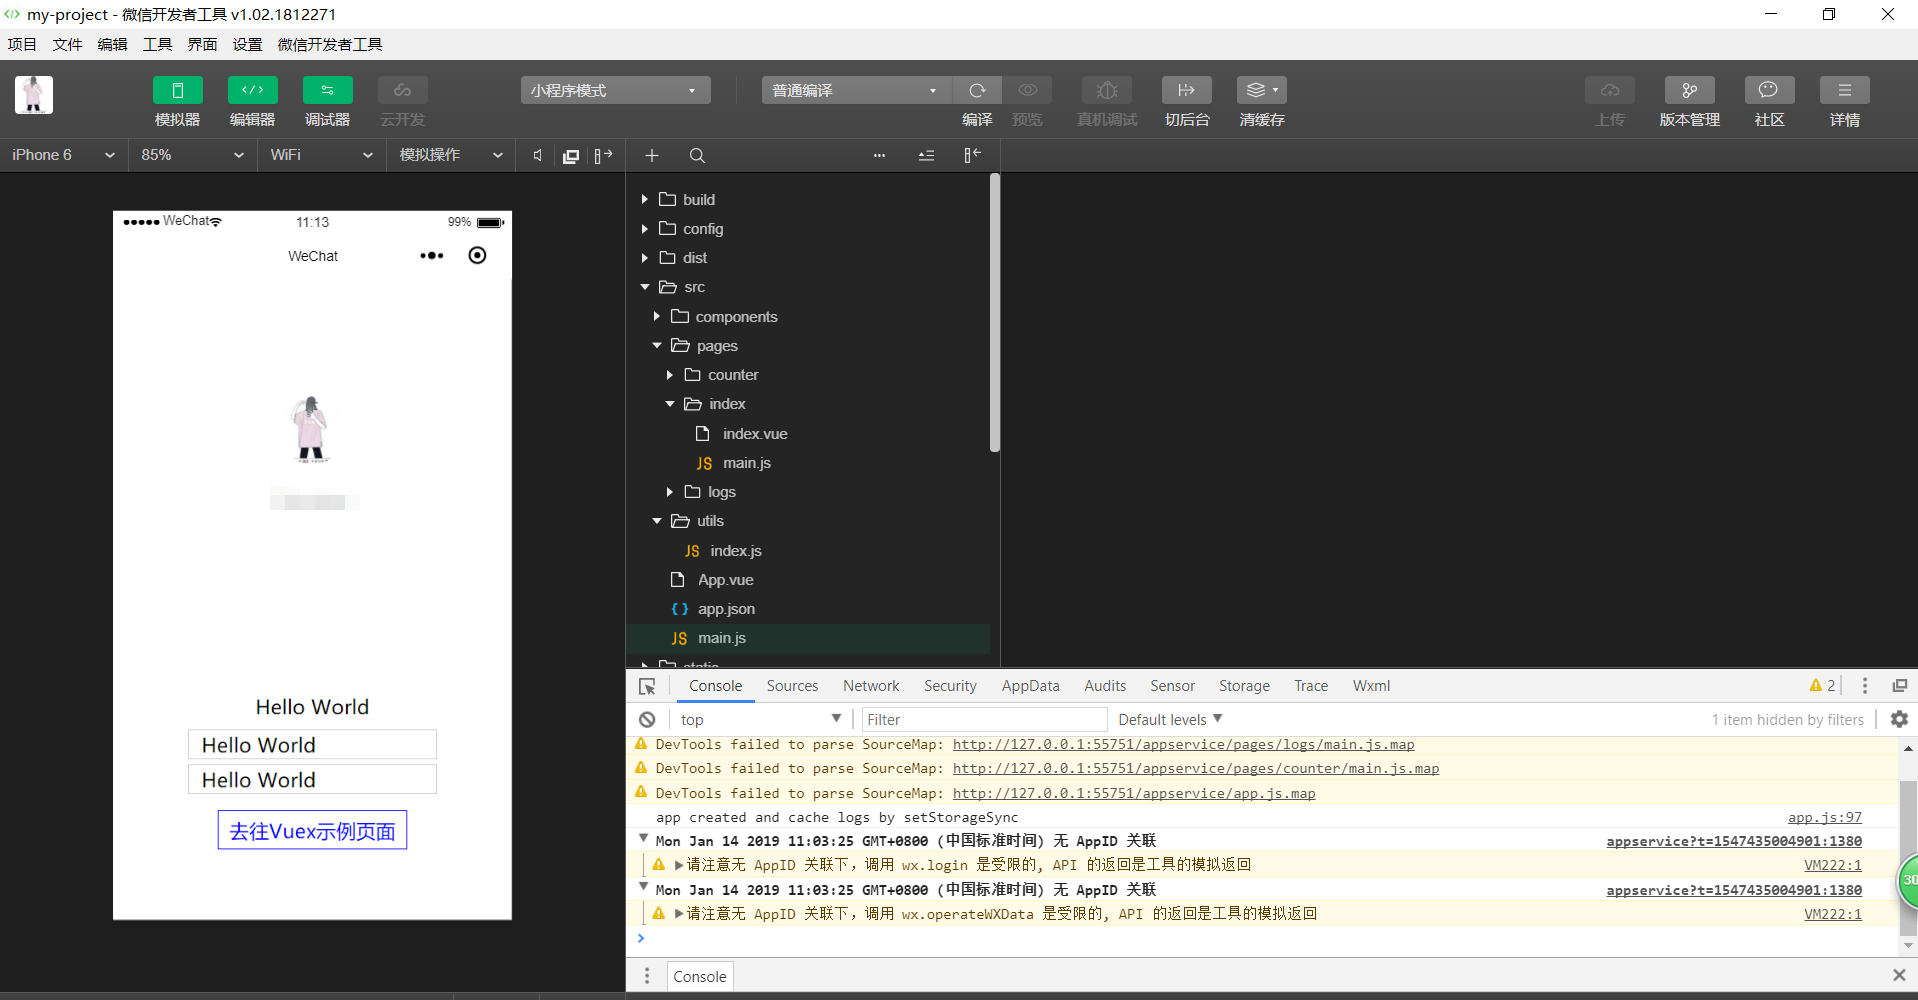Open the 项目 menu
1918x1000 pixels.
pyautogui.click(x=22, y=44)
